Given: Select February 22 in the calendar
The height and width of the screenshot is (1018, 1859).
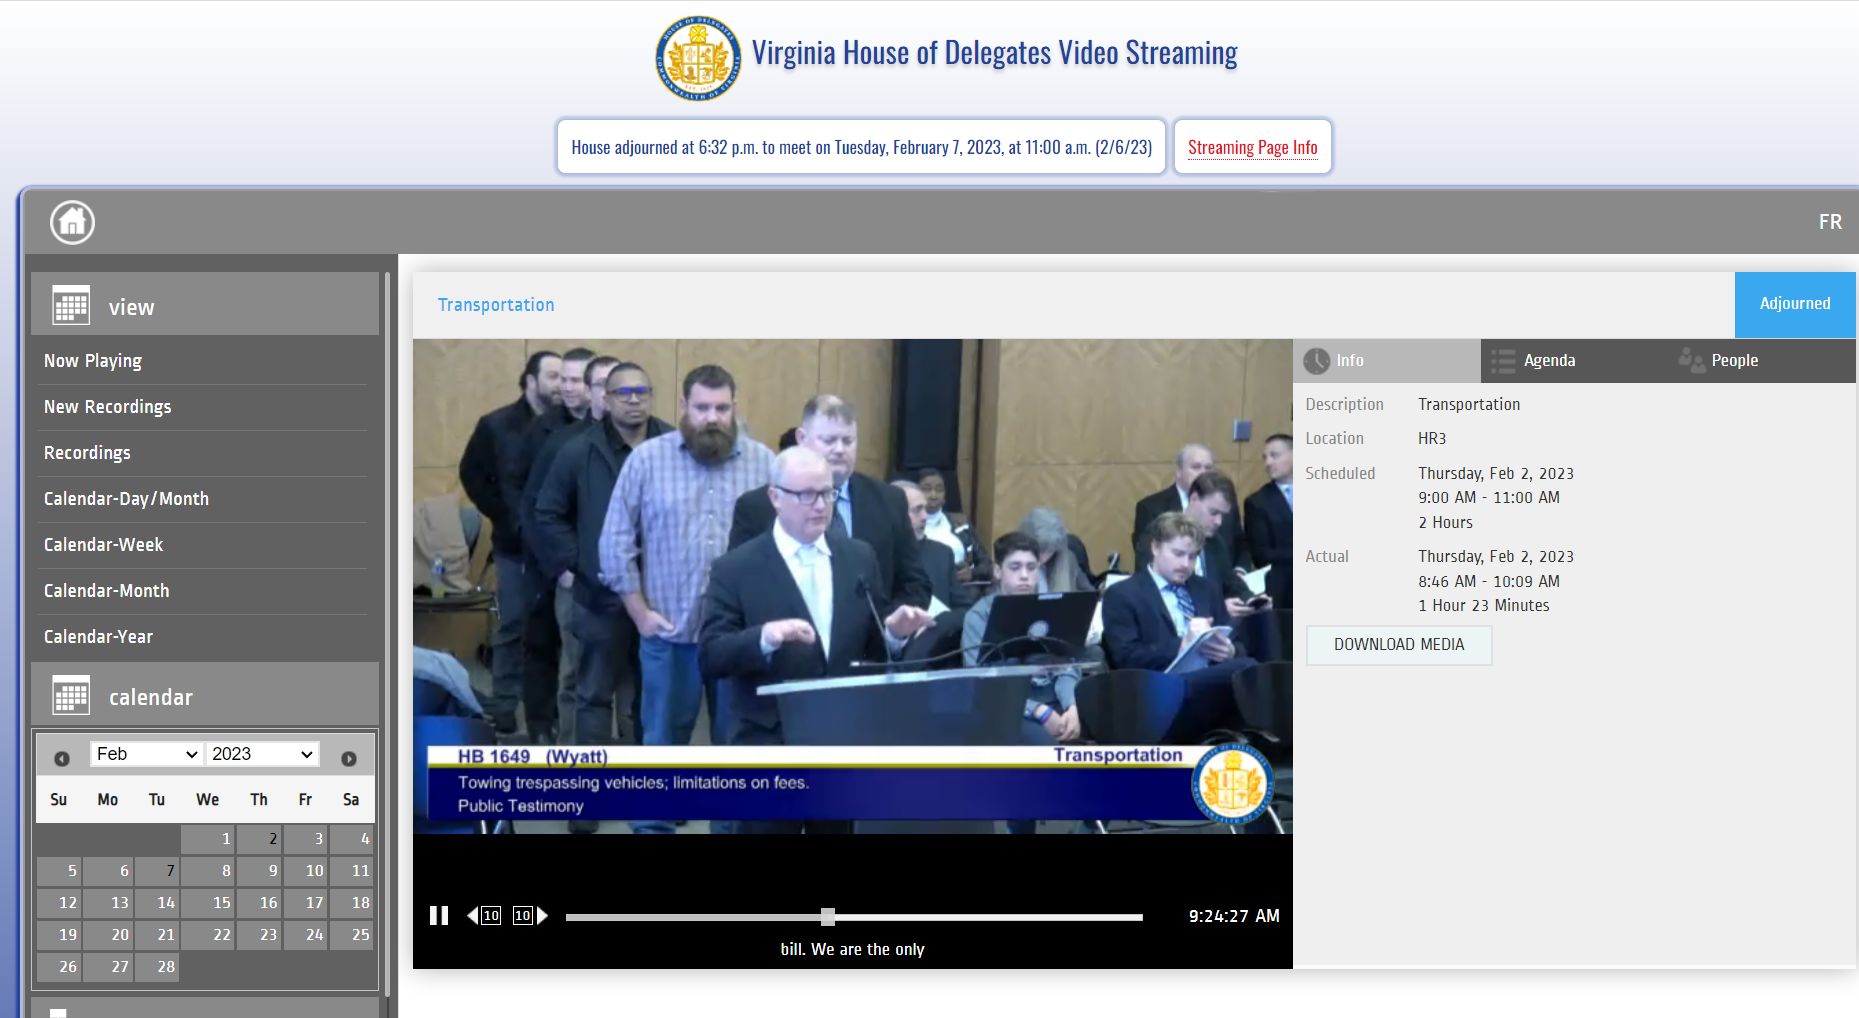Looking at the screenshot, I should point(208,935).
